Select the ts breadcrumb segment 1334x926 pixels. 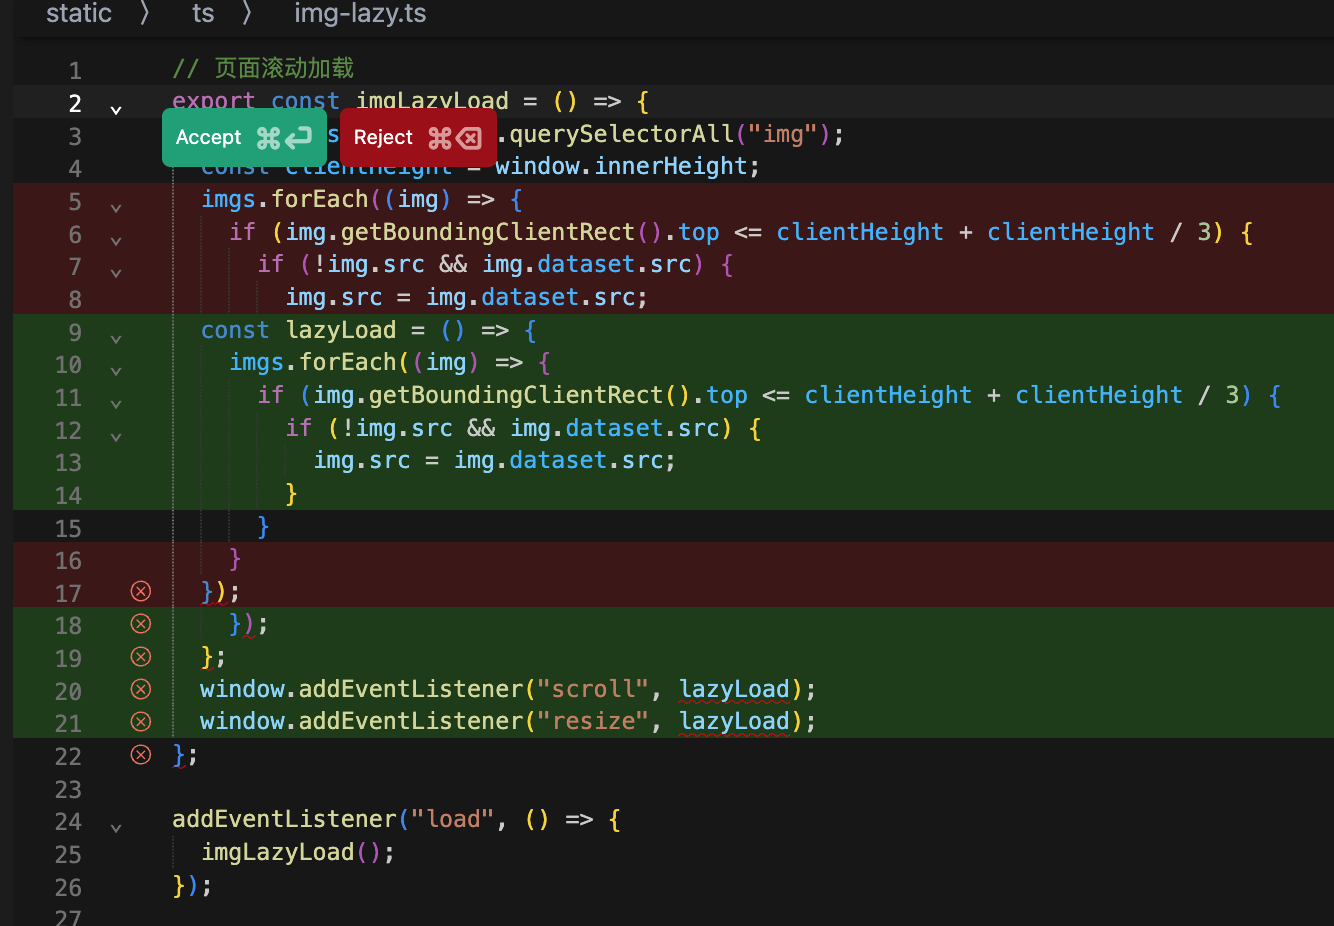tap(203, 14)
